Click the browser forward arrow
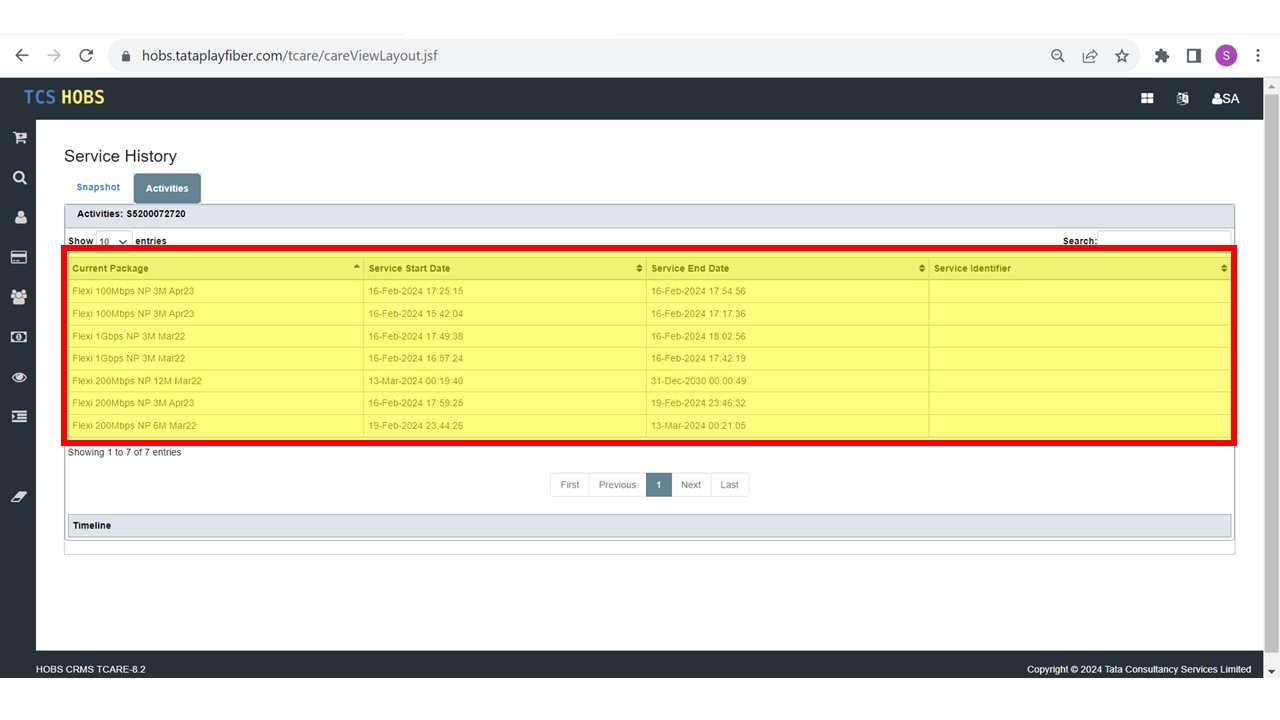 [x=54, y=56]
